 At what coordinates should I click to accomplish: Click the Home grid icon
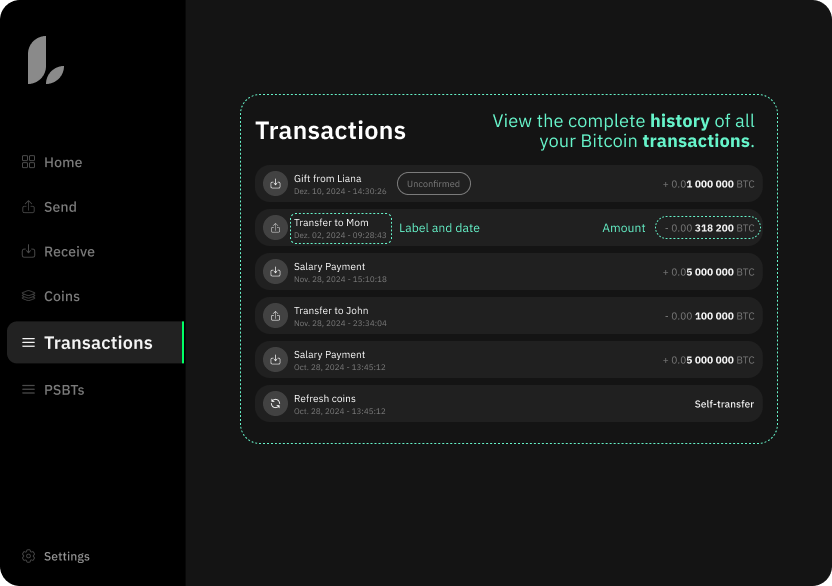(28, 162)
